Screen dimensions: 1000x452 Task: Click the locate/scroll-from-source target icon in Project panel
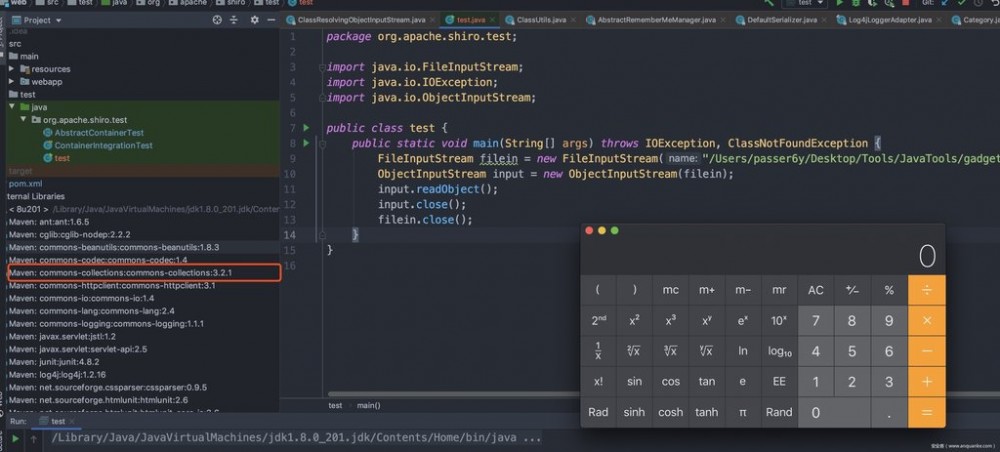point(217,20)
